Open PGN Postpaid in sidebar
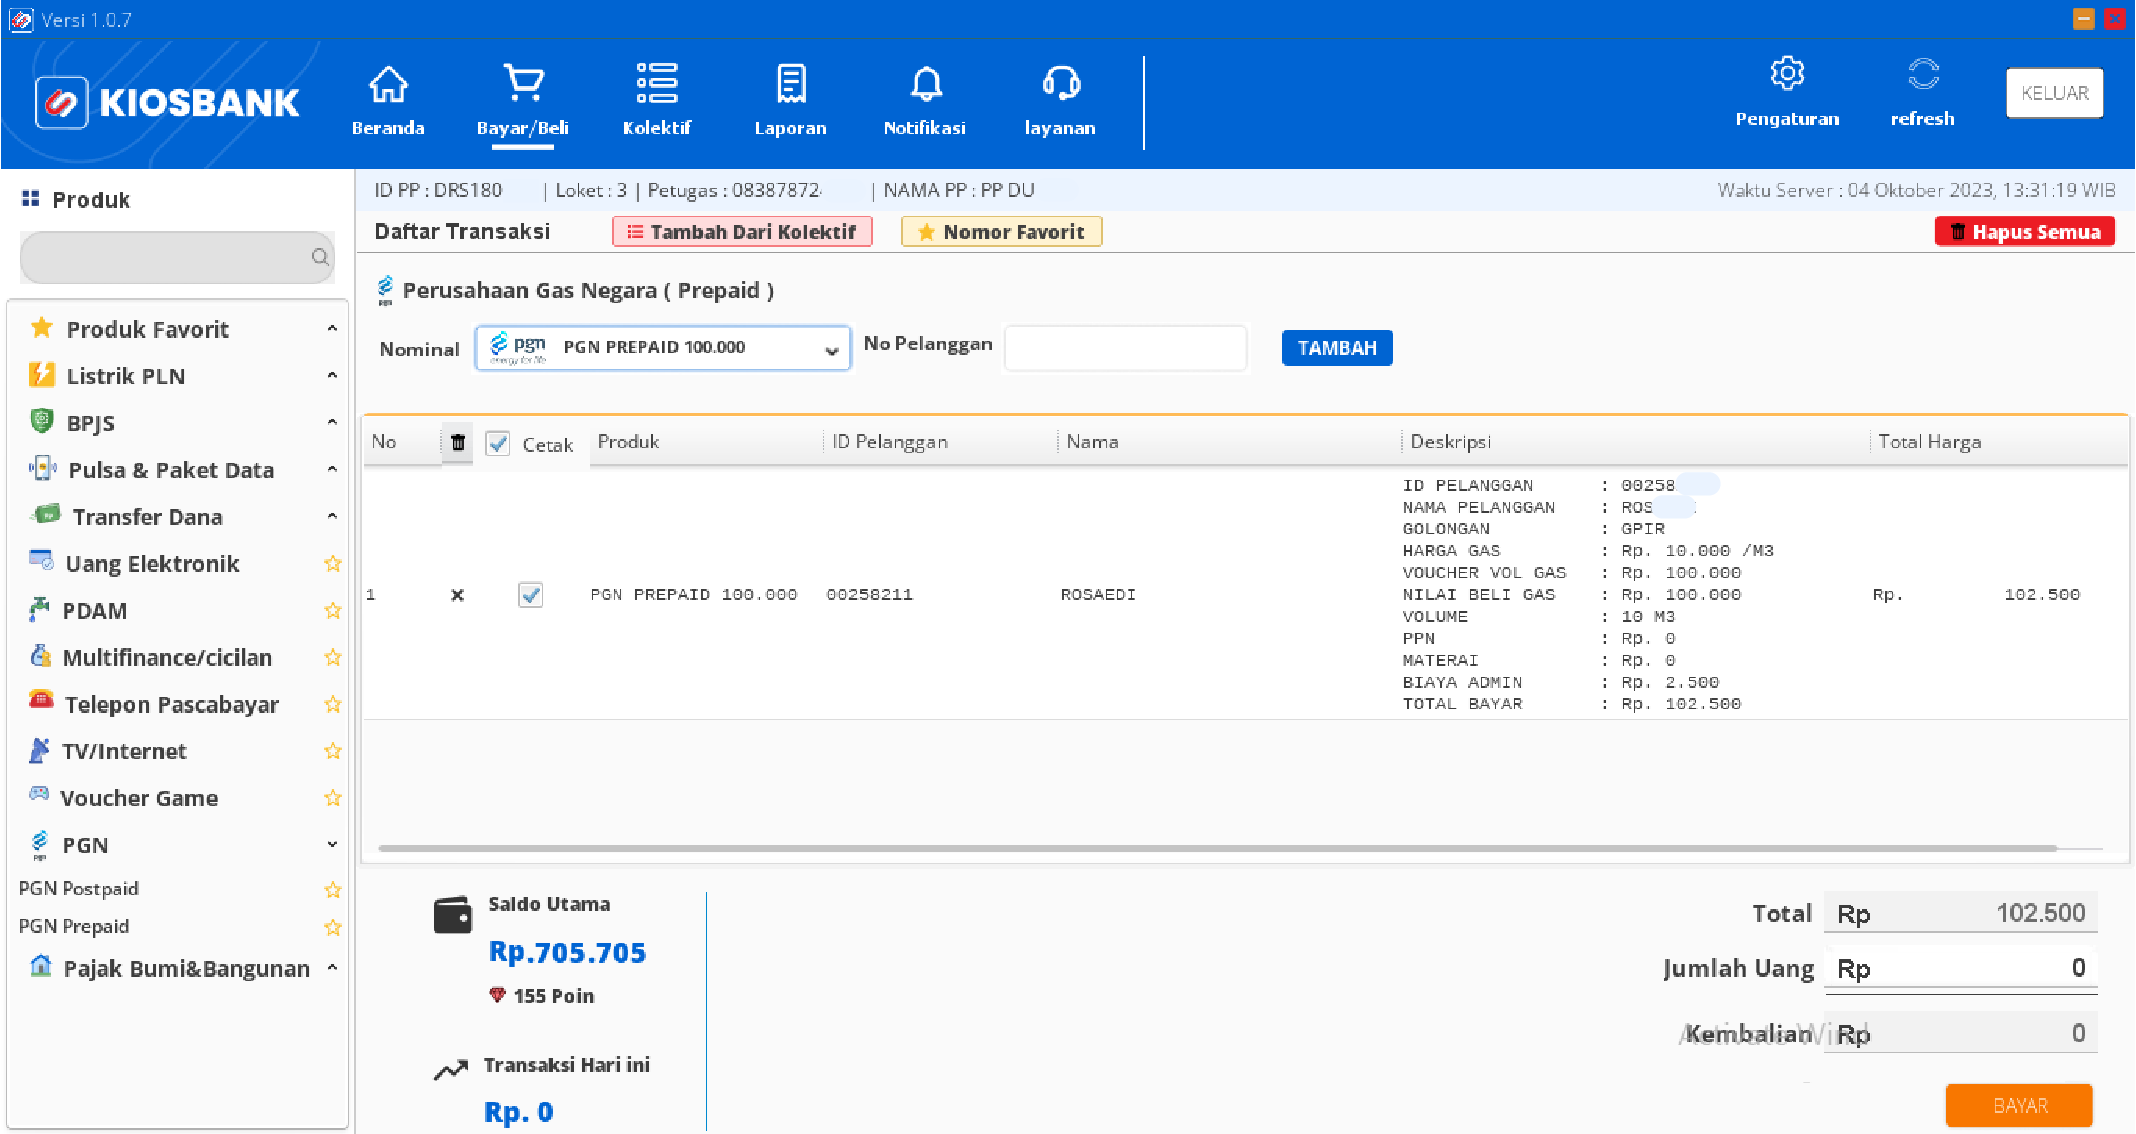The image size is (2136, 1134). [79, 889]
